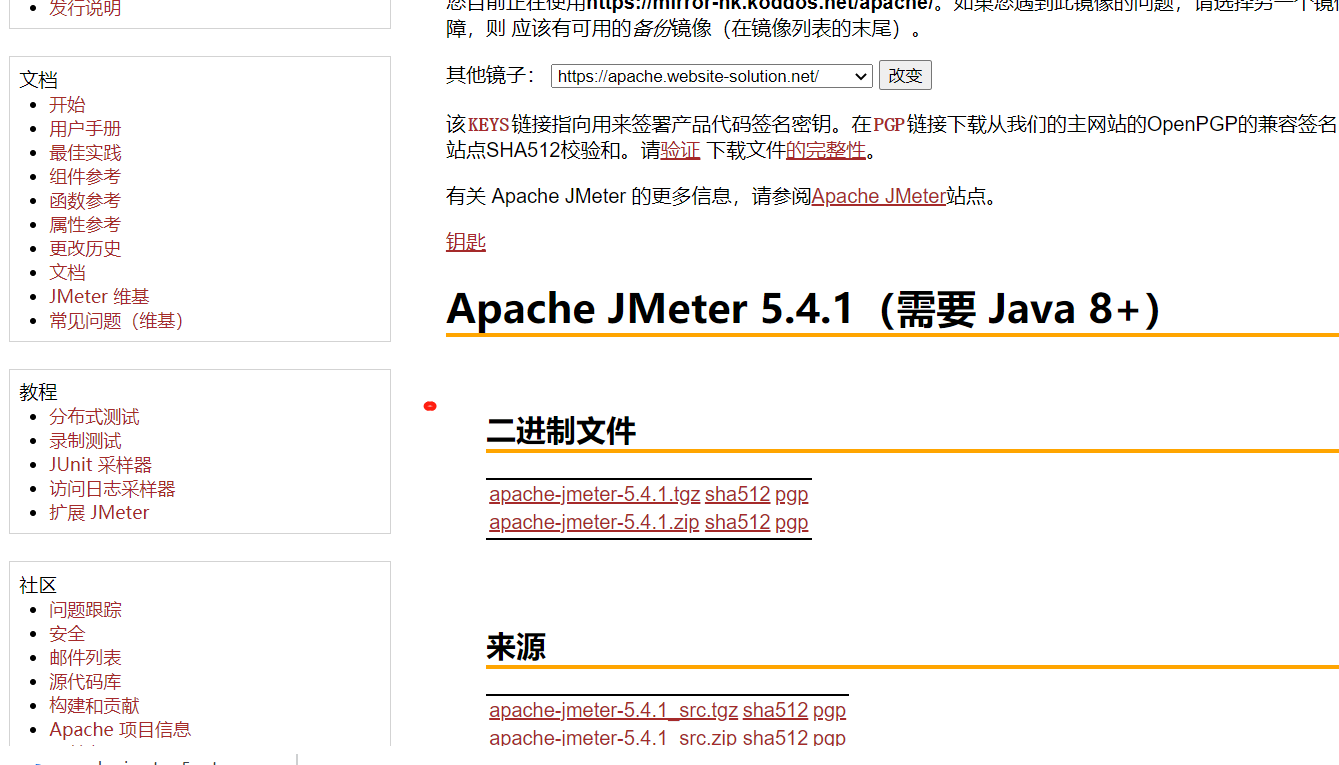Open pgp signature for apache-jmeter-5.4.1.zip

click(792, 522)
